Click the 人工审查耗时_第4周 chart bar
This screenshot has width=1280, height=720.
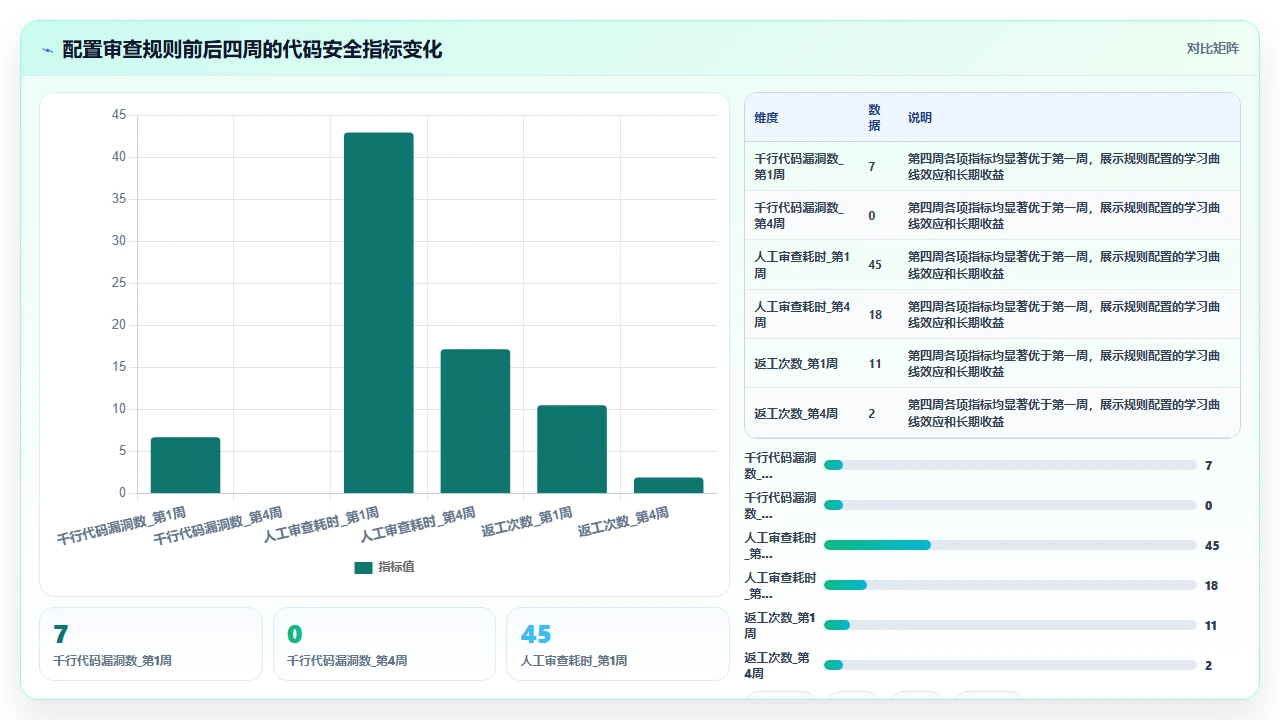pyautogui.click(x=475, y=421)
